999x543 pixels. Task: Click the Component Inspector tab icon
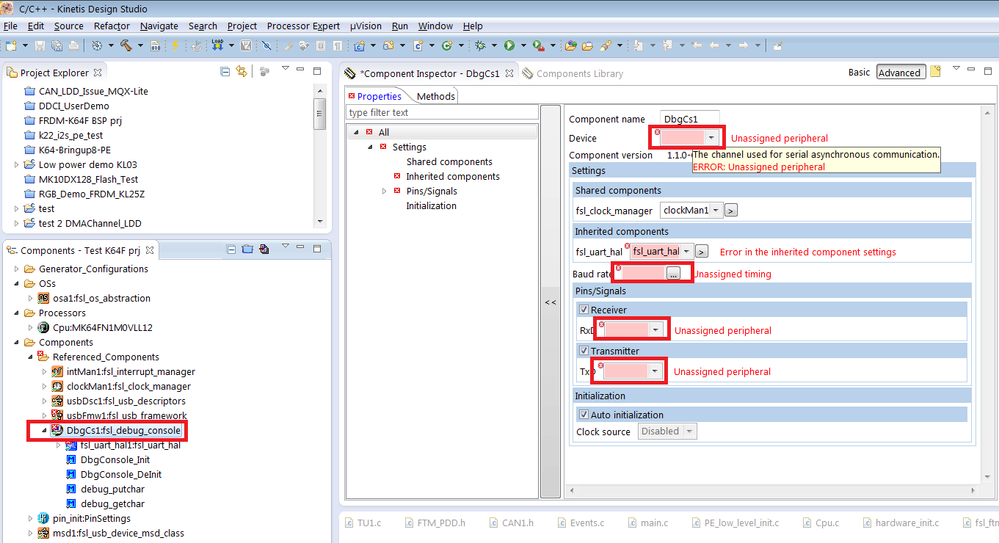[350, 73]
